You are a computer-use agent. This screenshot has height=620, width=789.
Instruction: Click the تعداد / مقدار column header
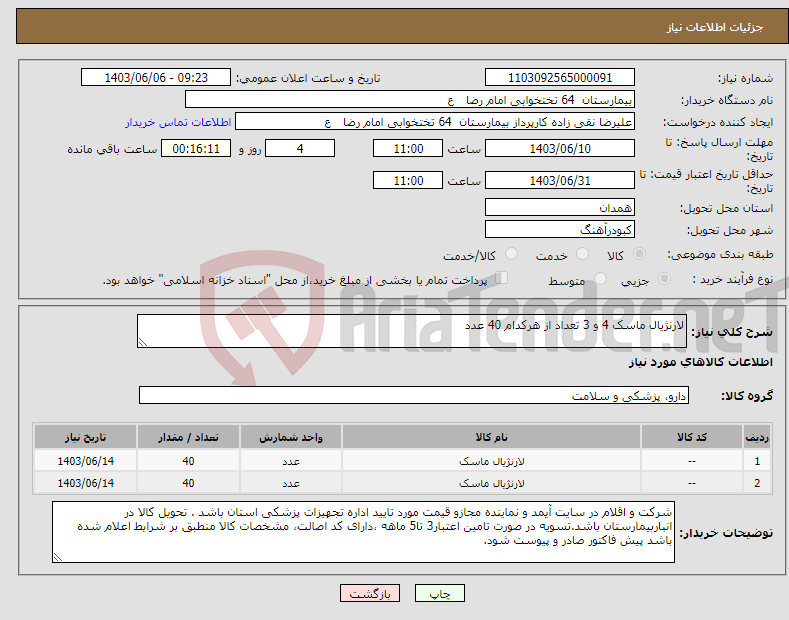coord(188,437)
